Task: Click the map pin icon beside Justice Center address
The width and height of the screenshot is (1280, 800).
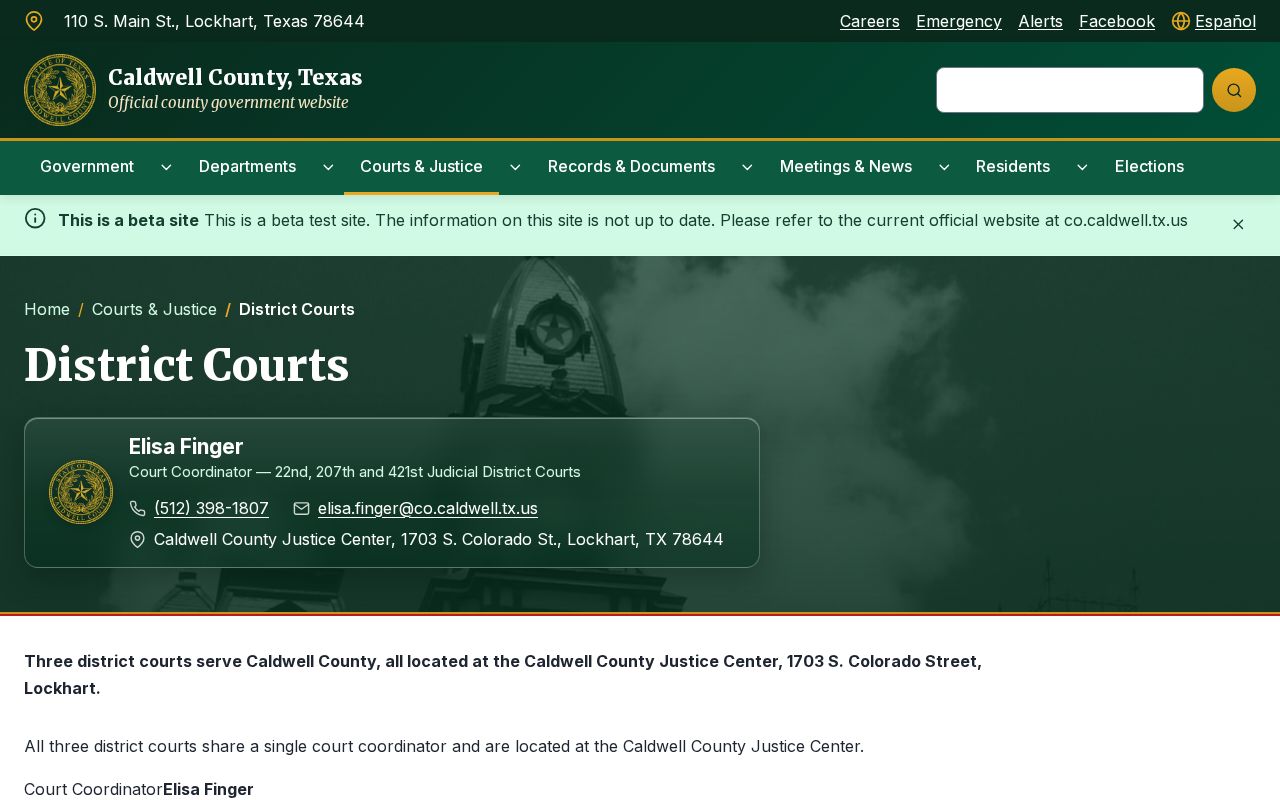Action: [138, 540]
